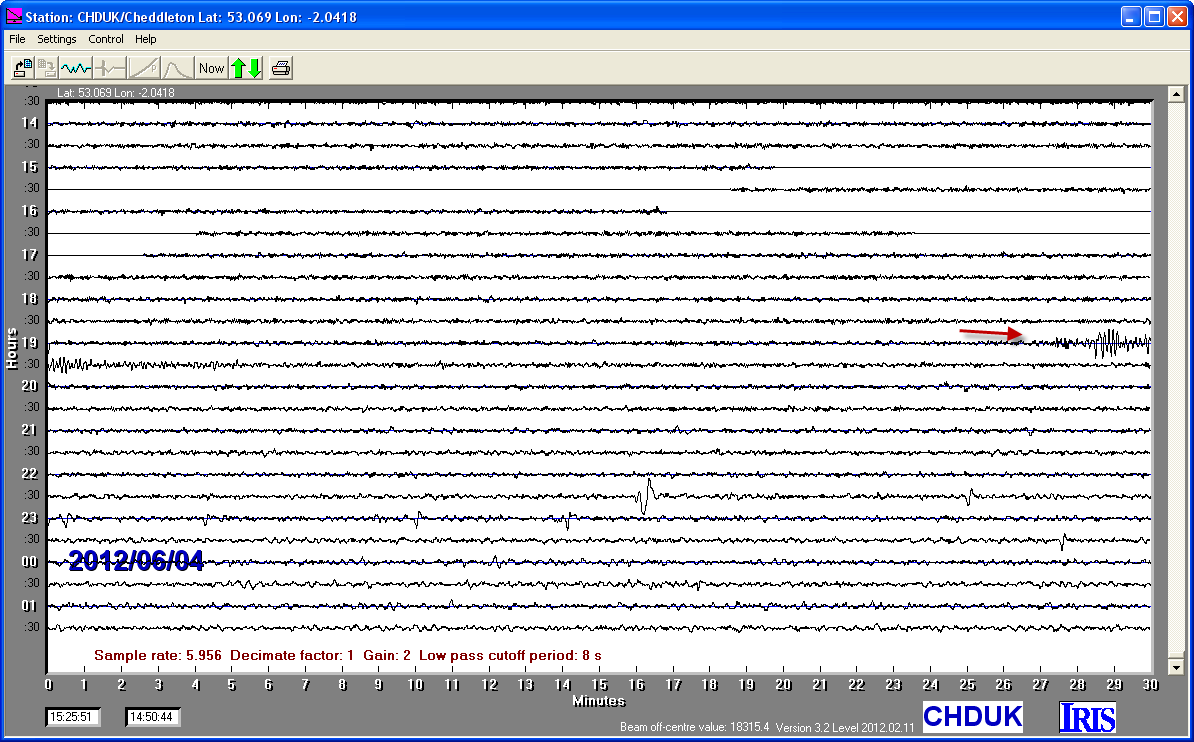Click minute label 5 on axis
The image size is (1194, 742).
[x=231, y=685]
